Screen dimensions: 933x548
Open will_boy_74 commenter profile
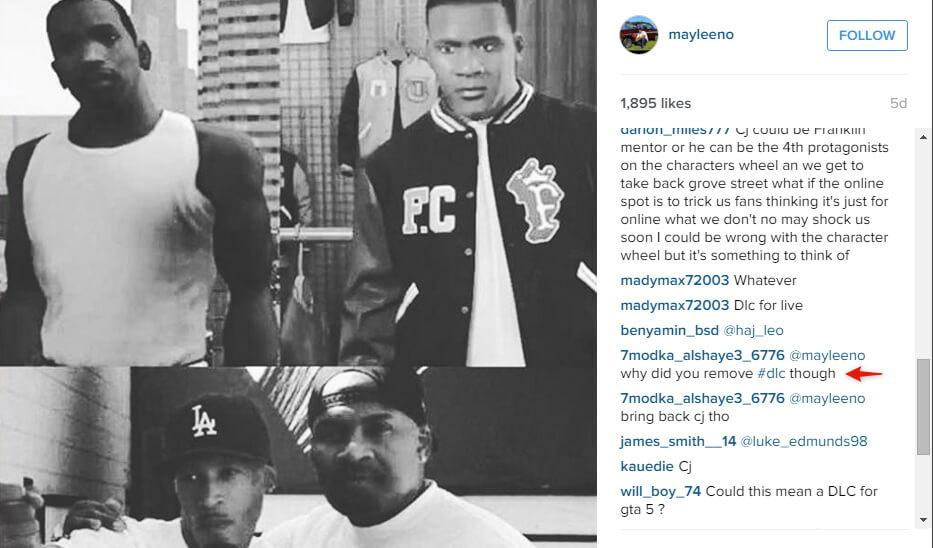[660, 491]
